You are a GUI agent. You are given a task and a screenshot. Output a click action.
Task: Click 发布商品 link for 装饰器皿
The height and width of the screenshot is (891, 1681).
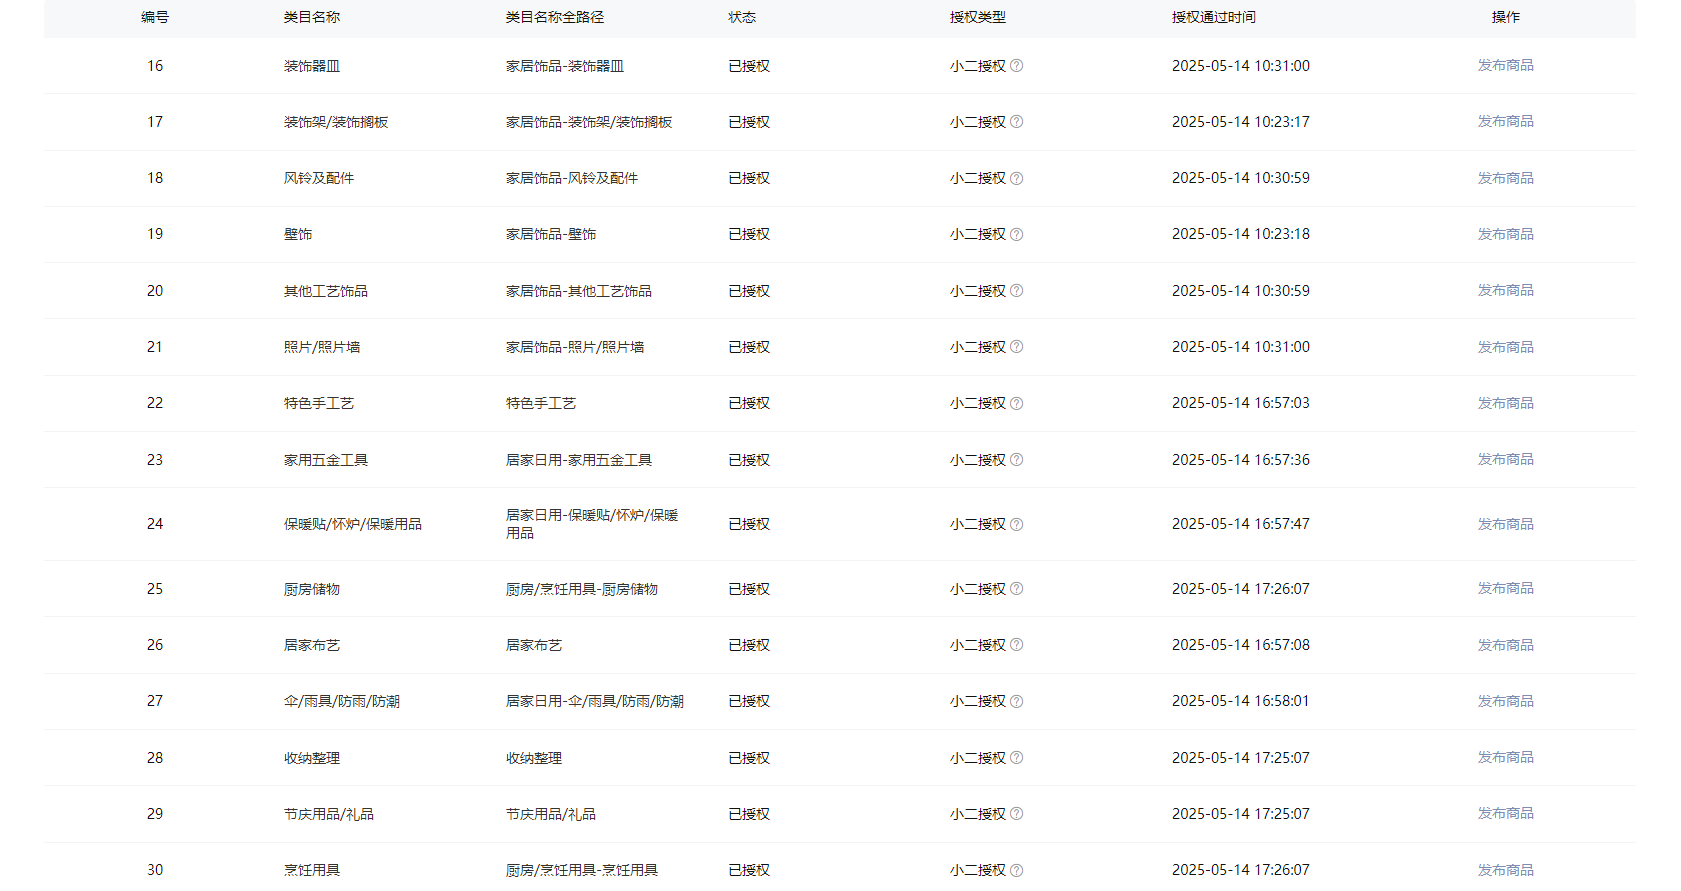point(1505,65)
